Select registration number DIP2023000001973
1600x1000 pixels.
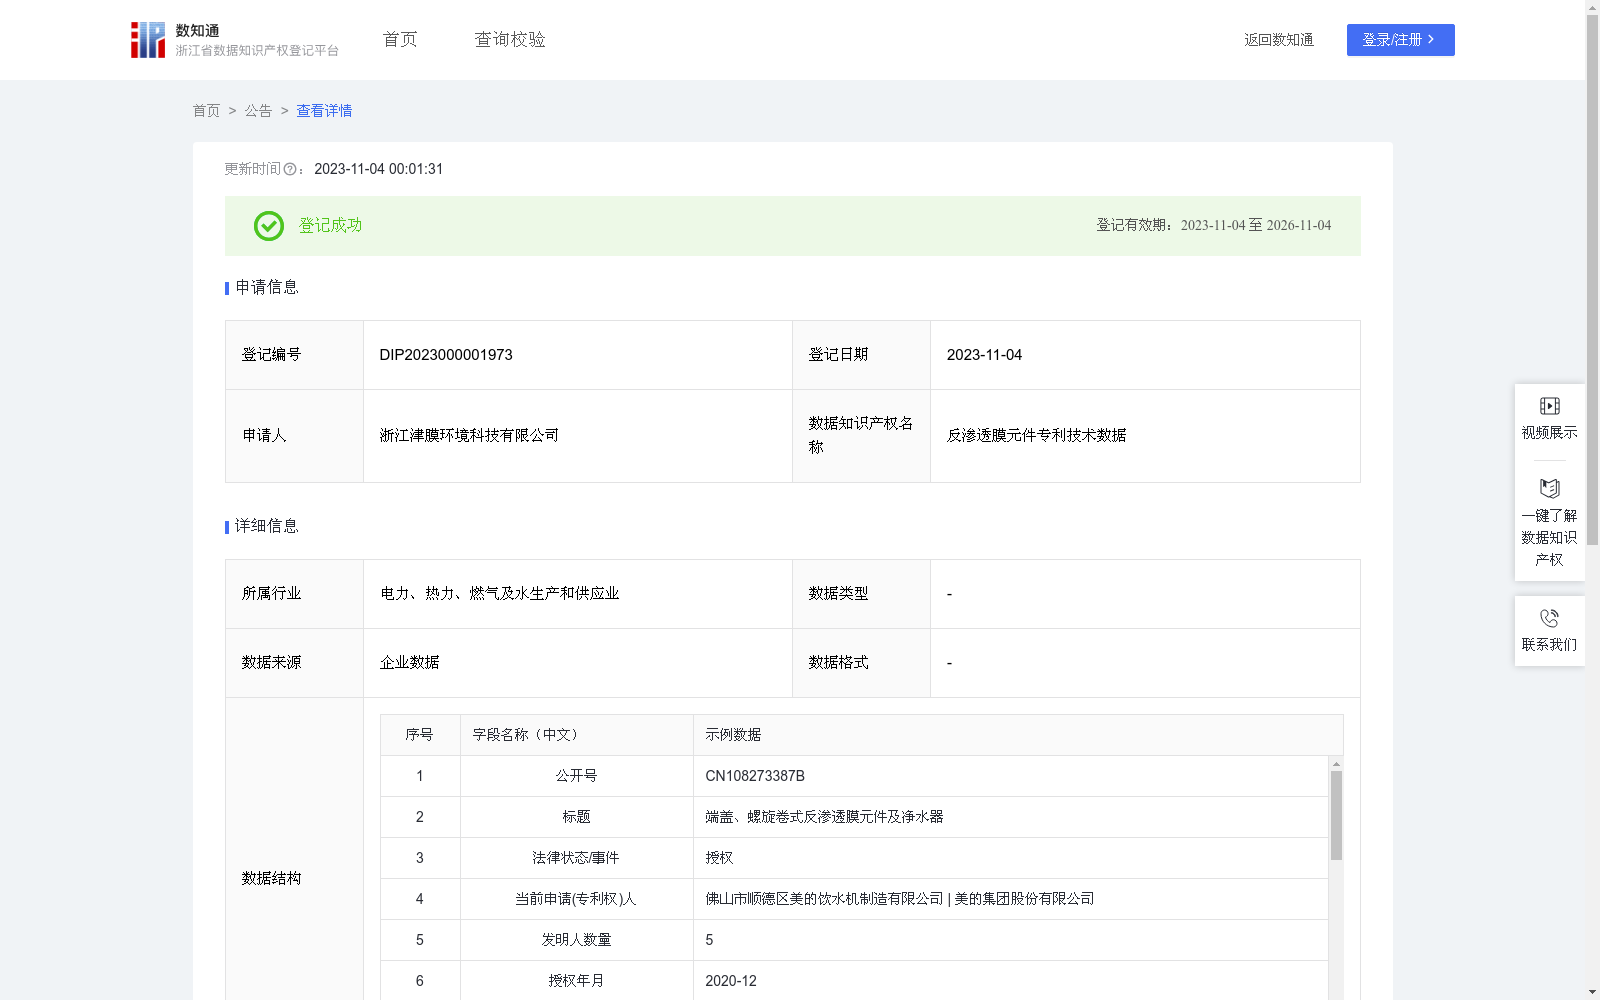point(446,355)
